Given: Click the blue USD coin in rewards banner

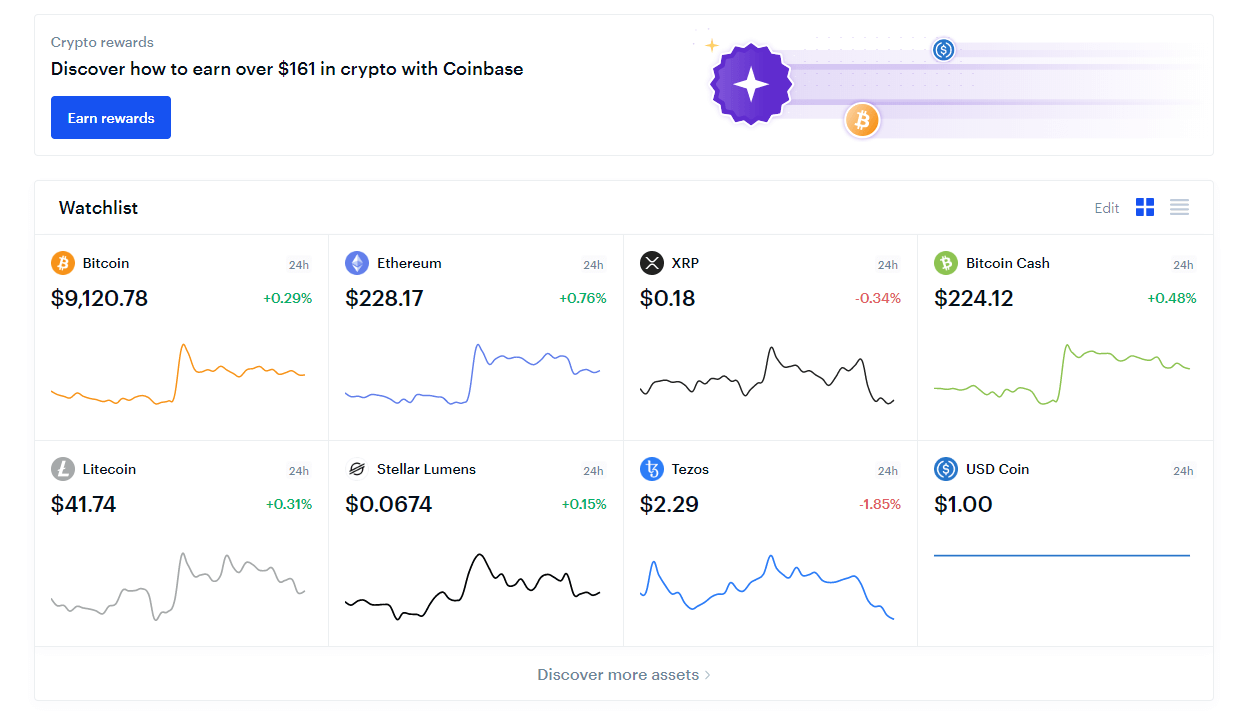Looking at the screenshot, I should click(943, 49).
